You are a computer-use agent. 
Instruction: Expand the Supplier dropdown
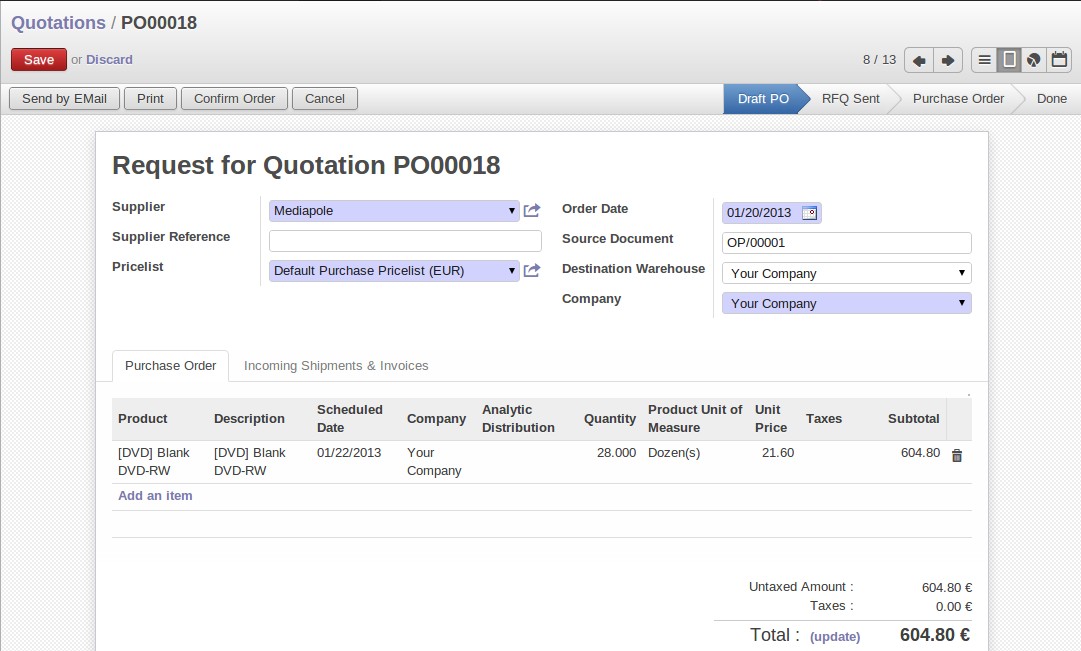[x=512, y=211]
